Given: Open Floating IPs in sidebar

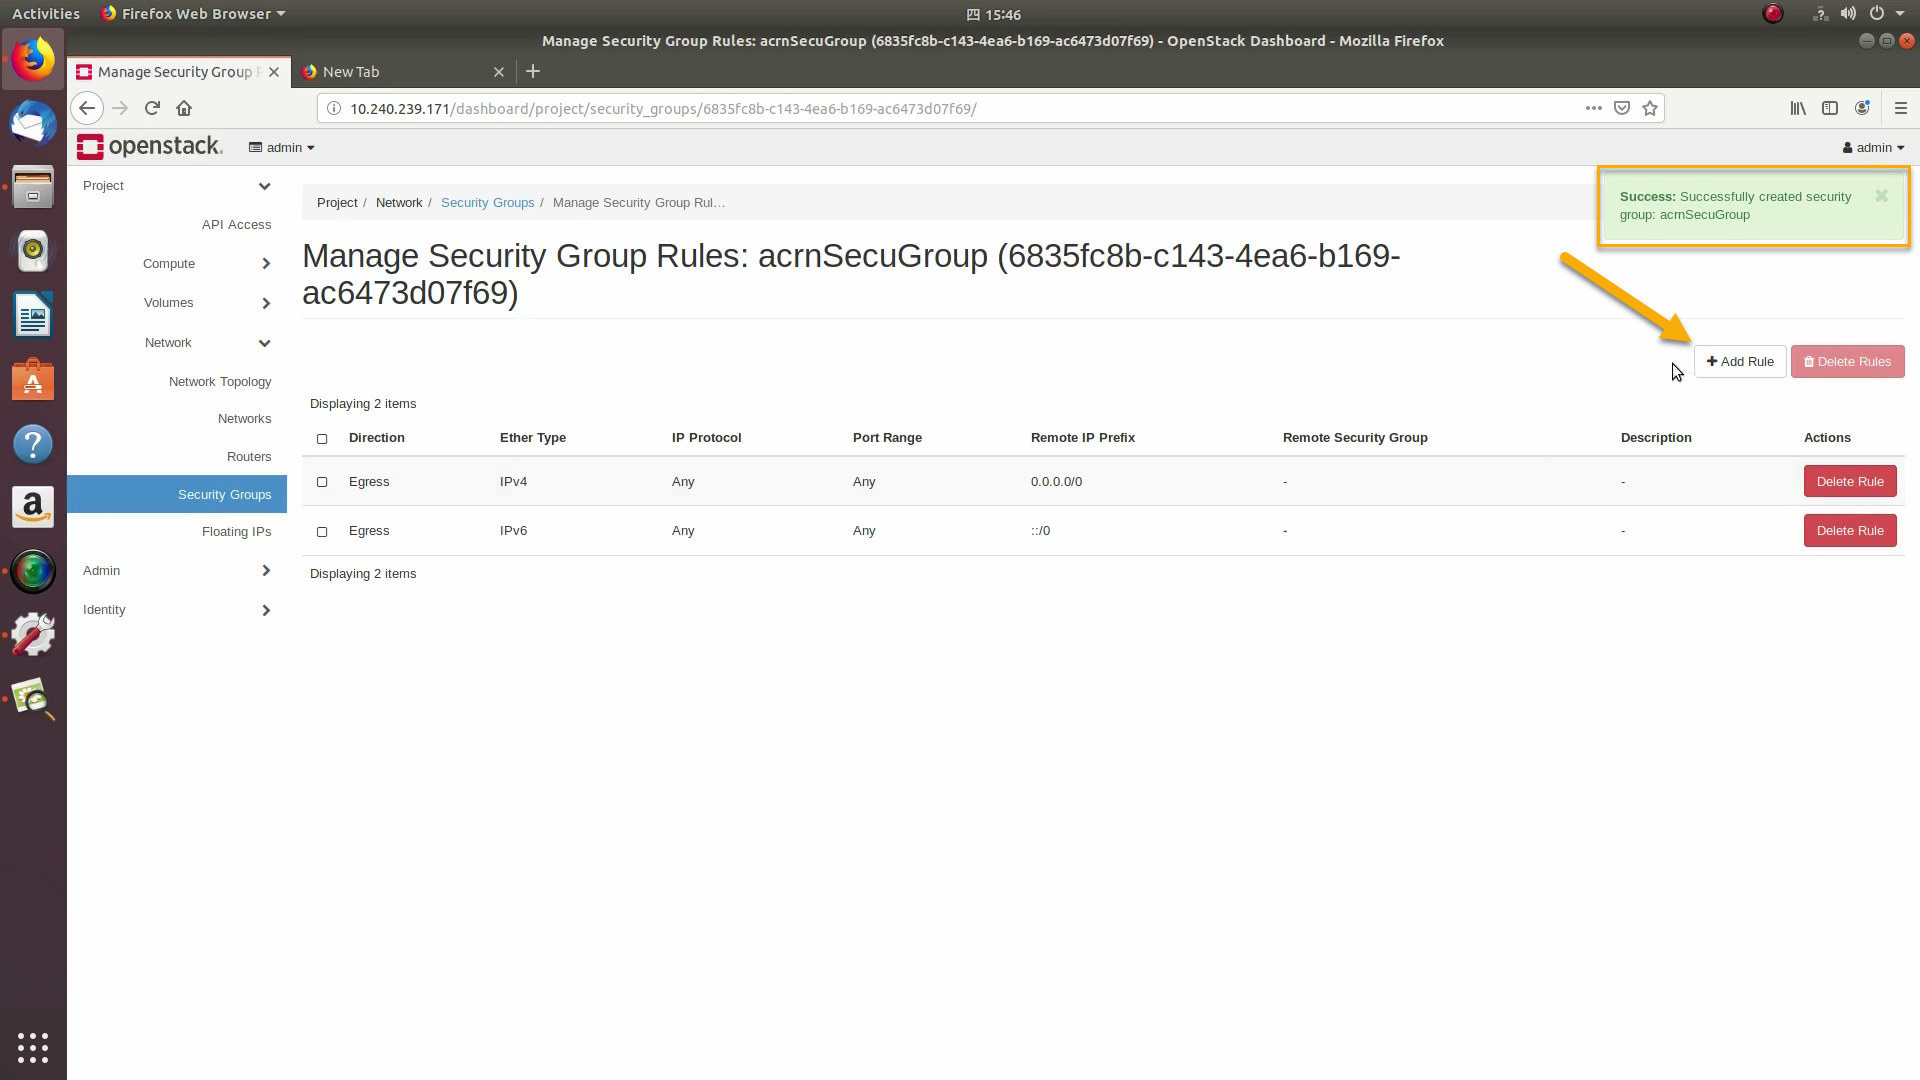Looking at the screenshot, I should pos(236,532).
